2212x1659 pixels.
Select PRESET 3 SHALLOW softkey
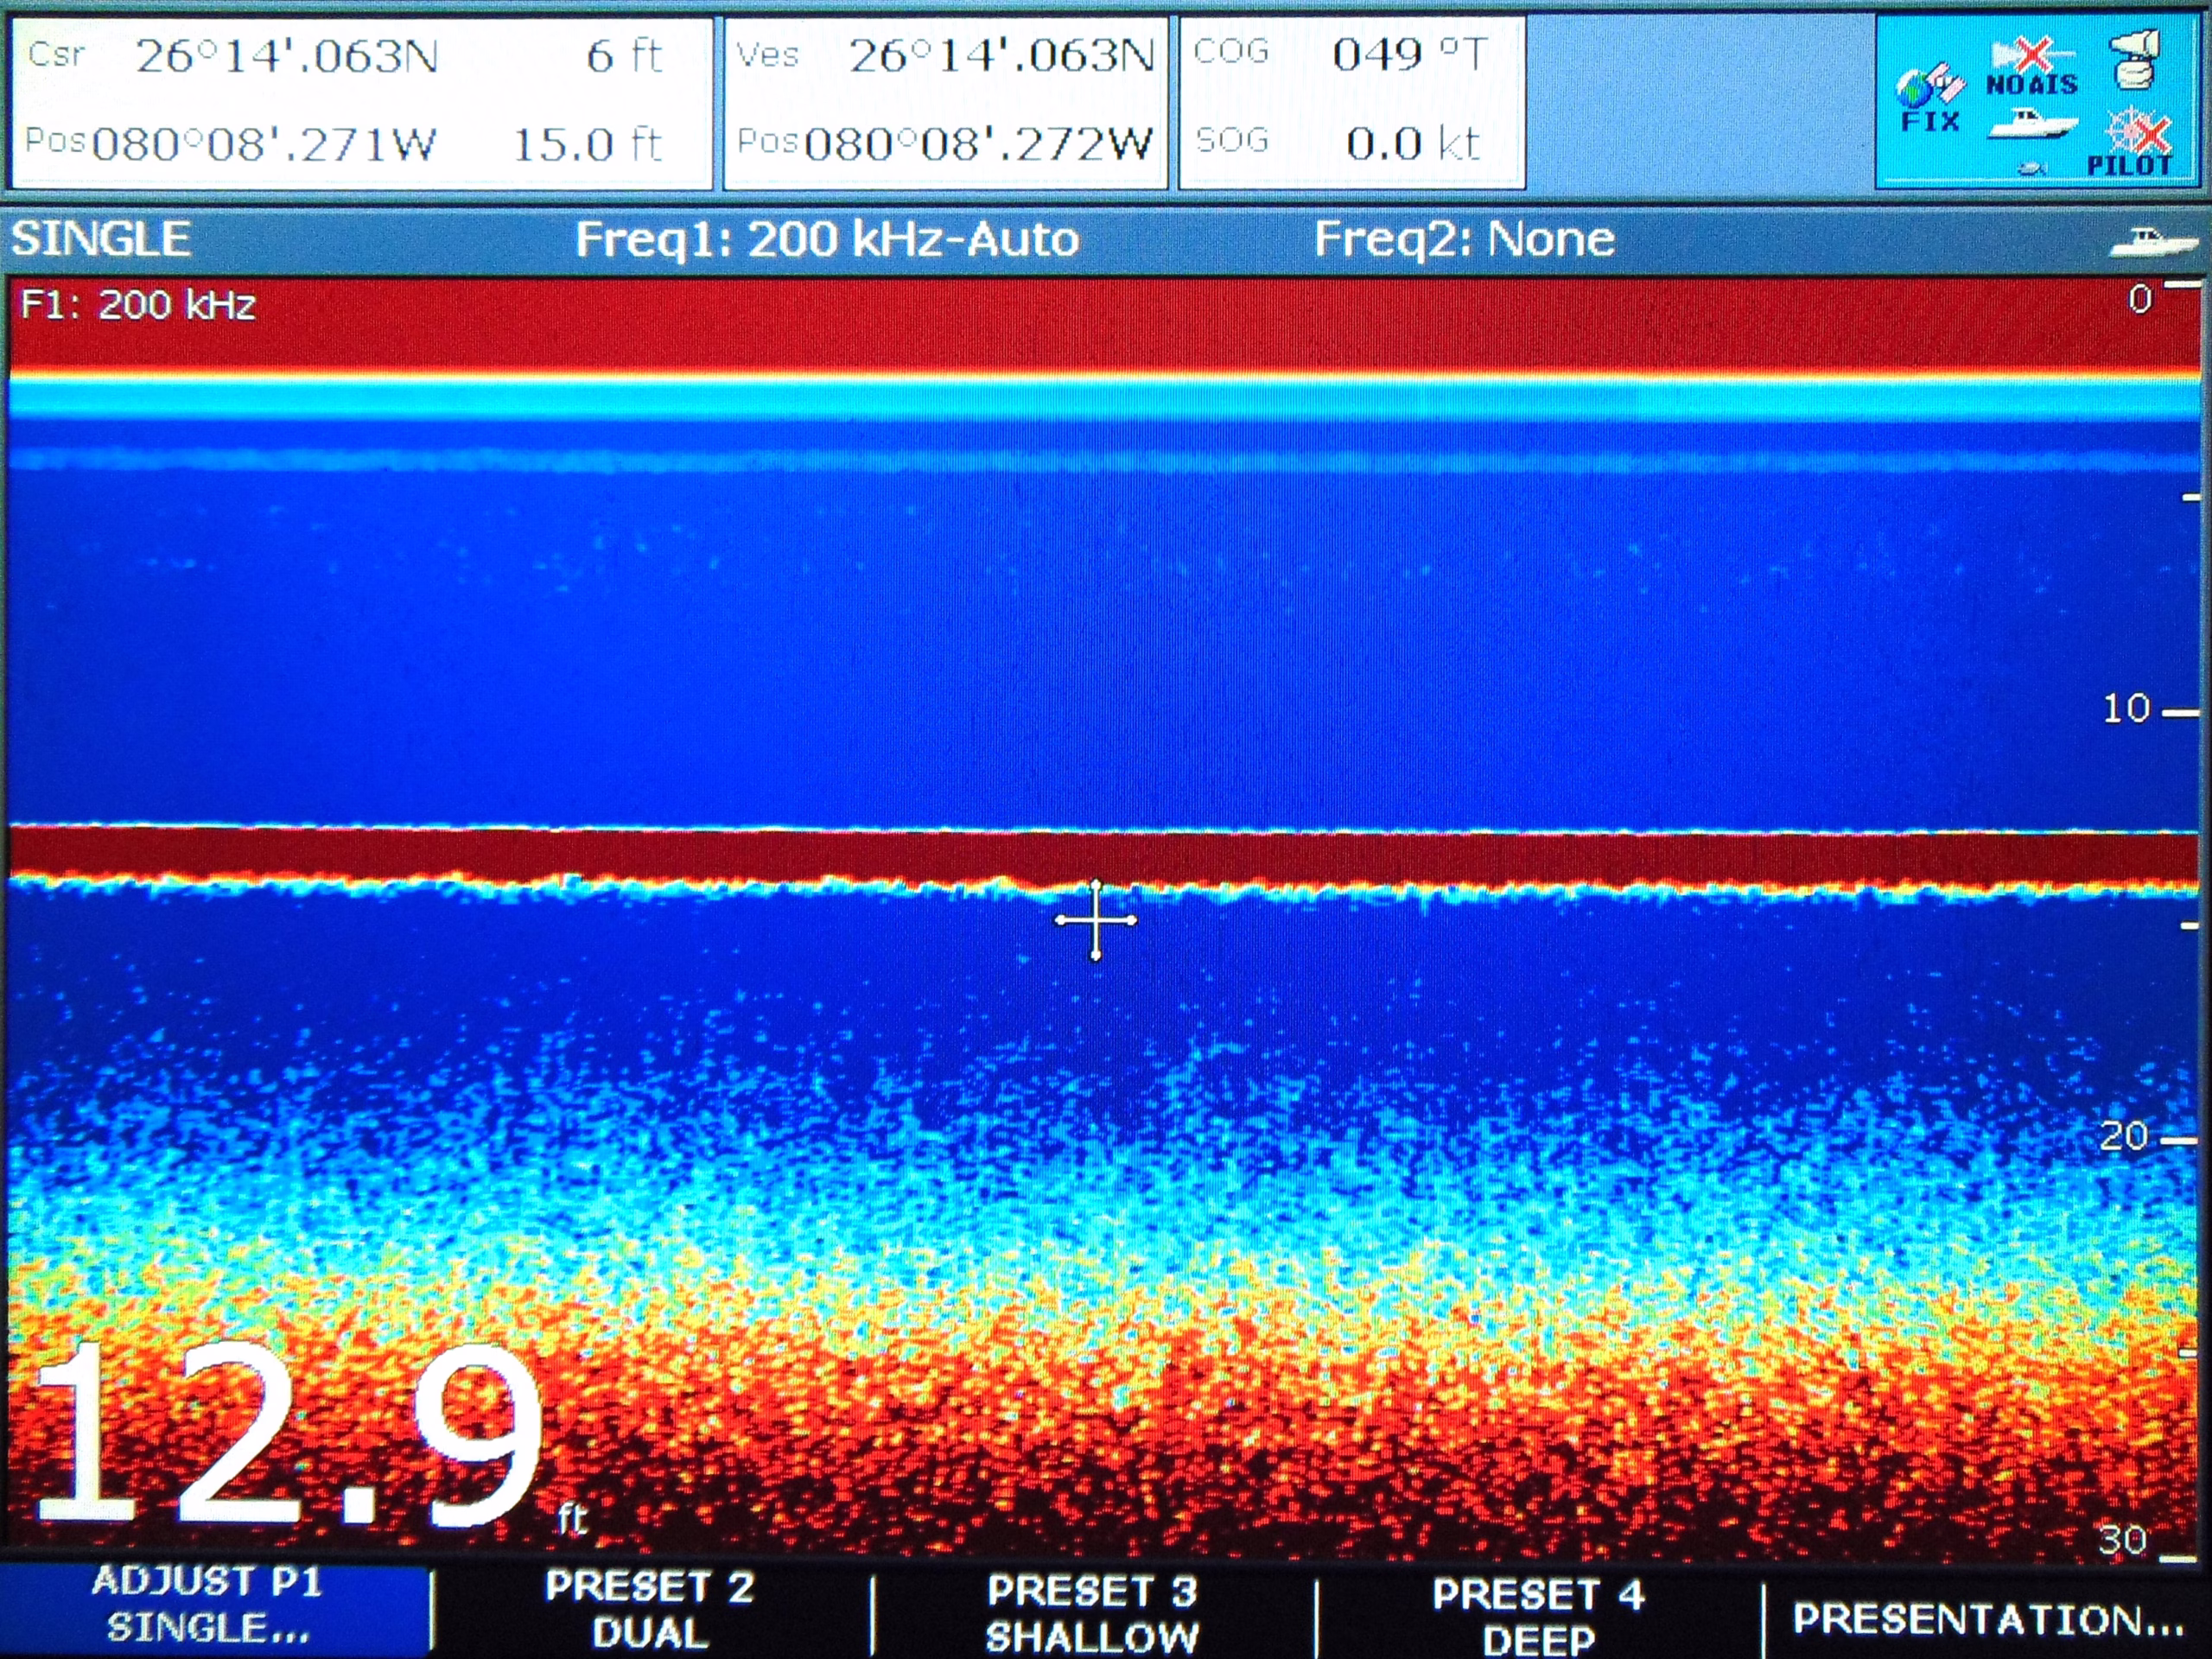(x=1092, y=1612)
